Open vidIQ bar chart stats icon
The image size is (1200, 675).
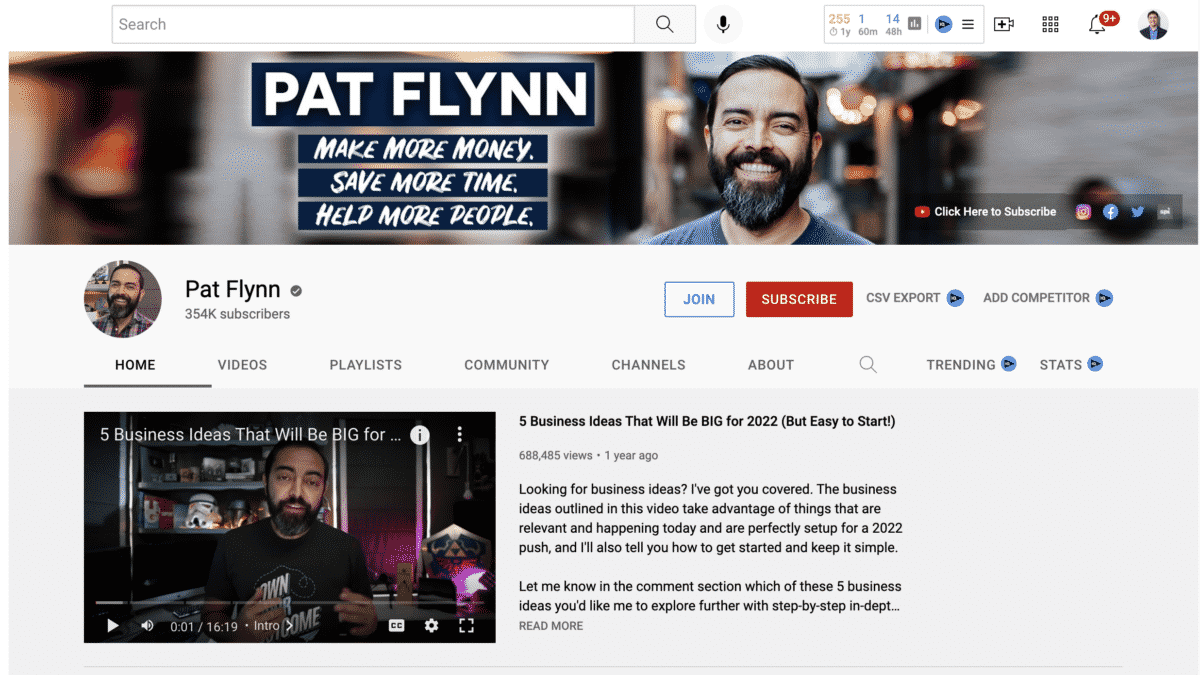coord(914,24)
